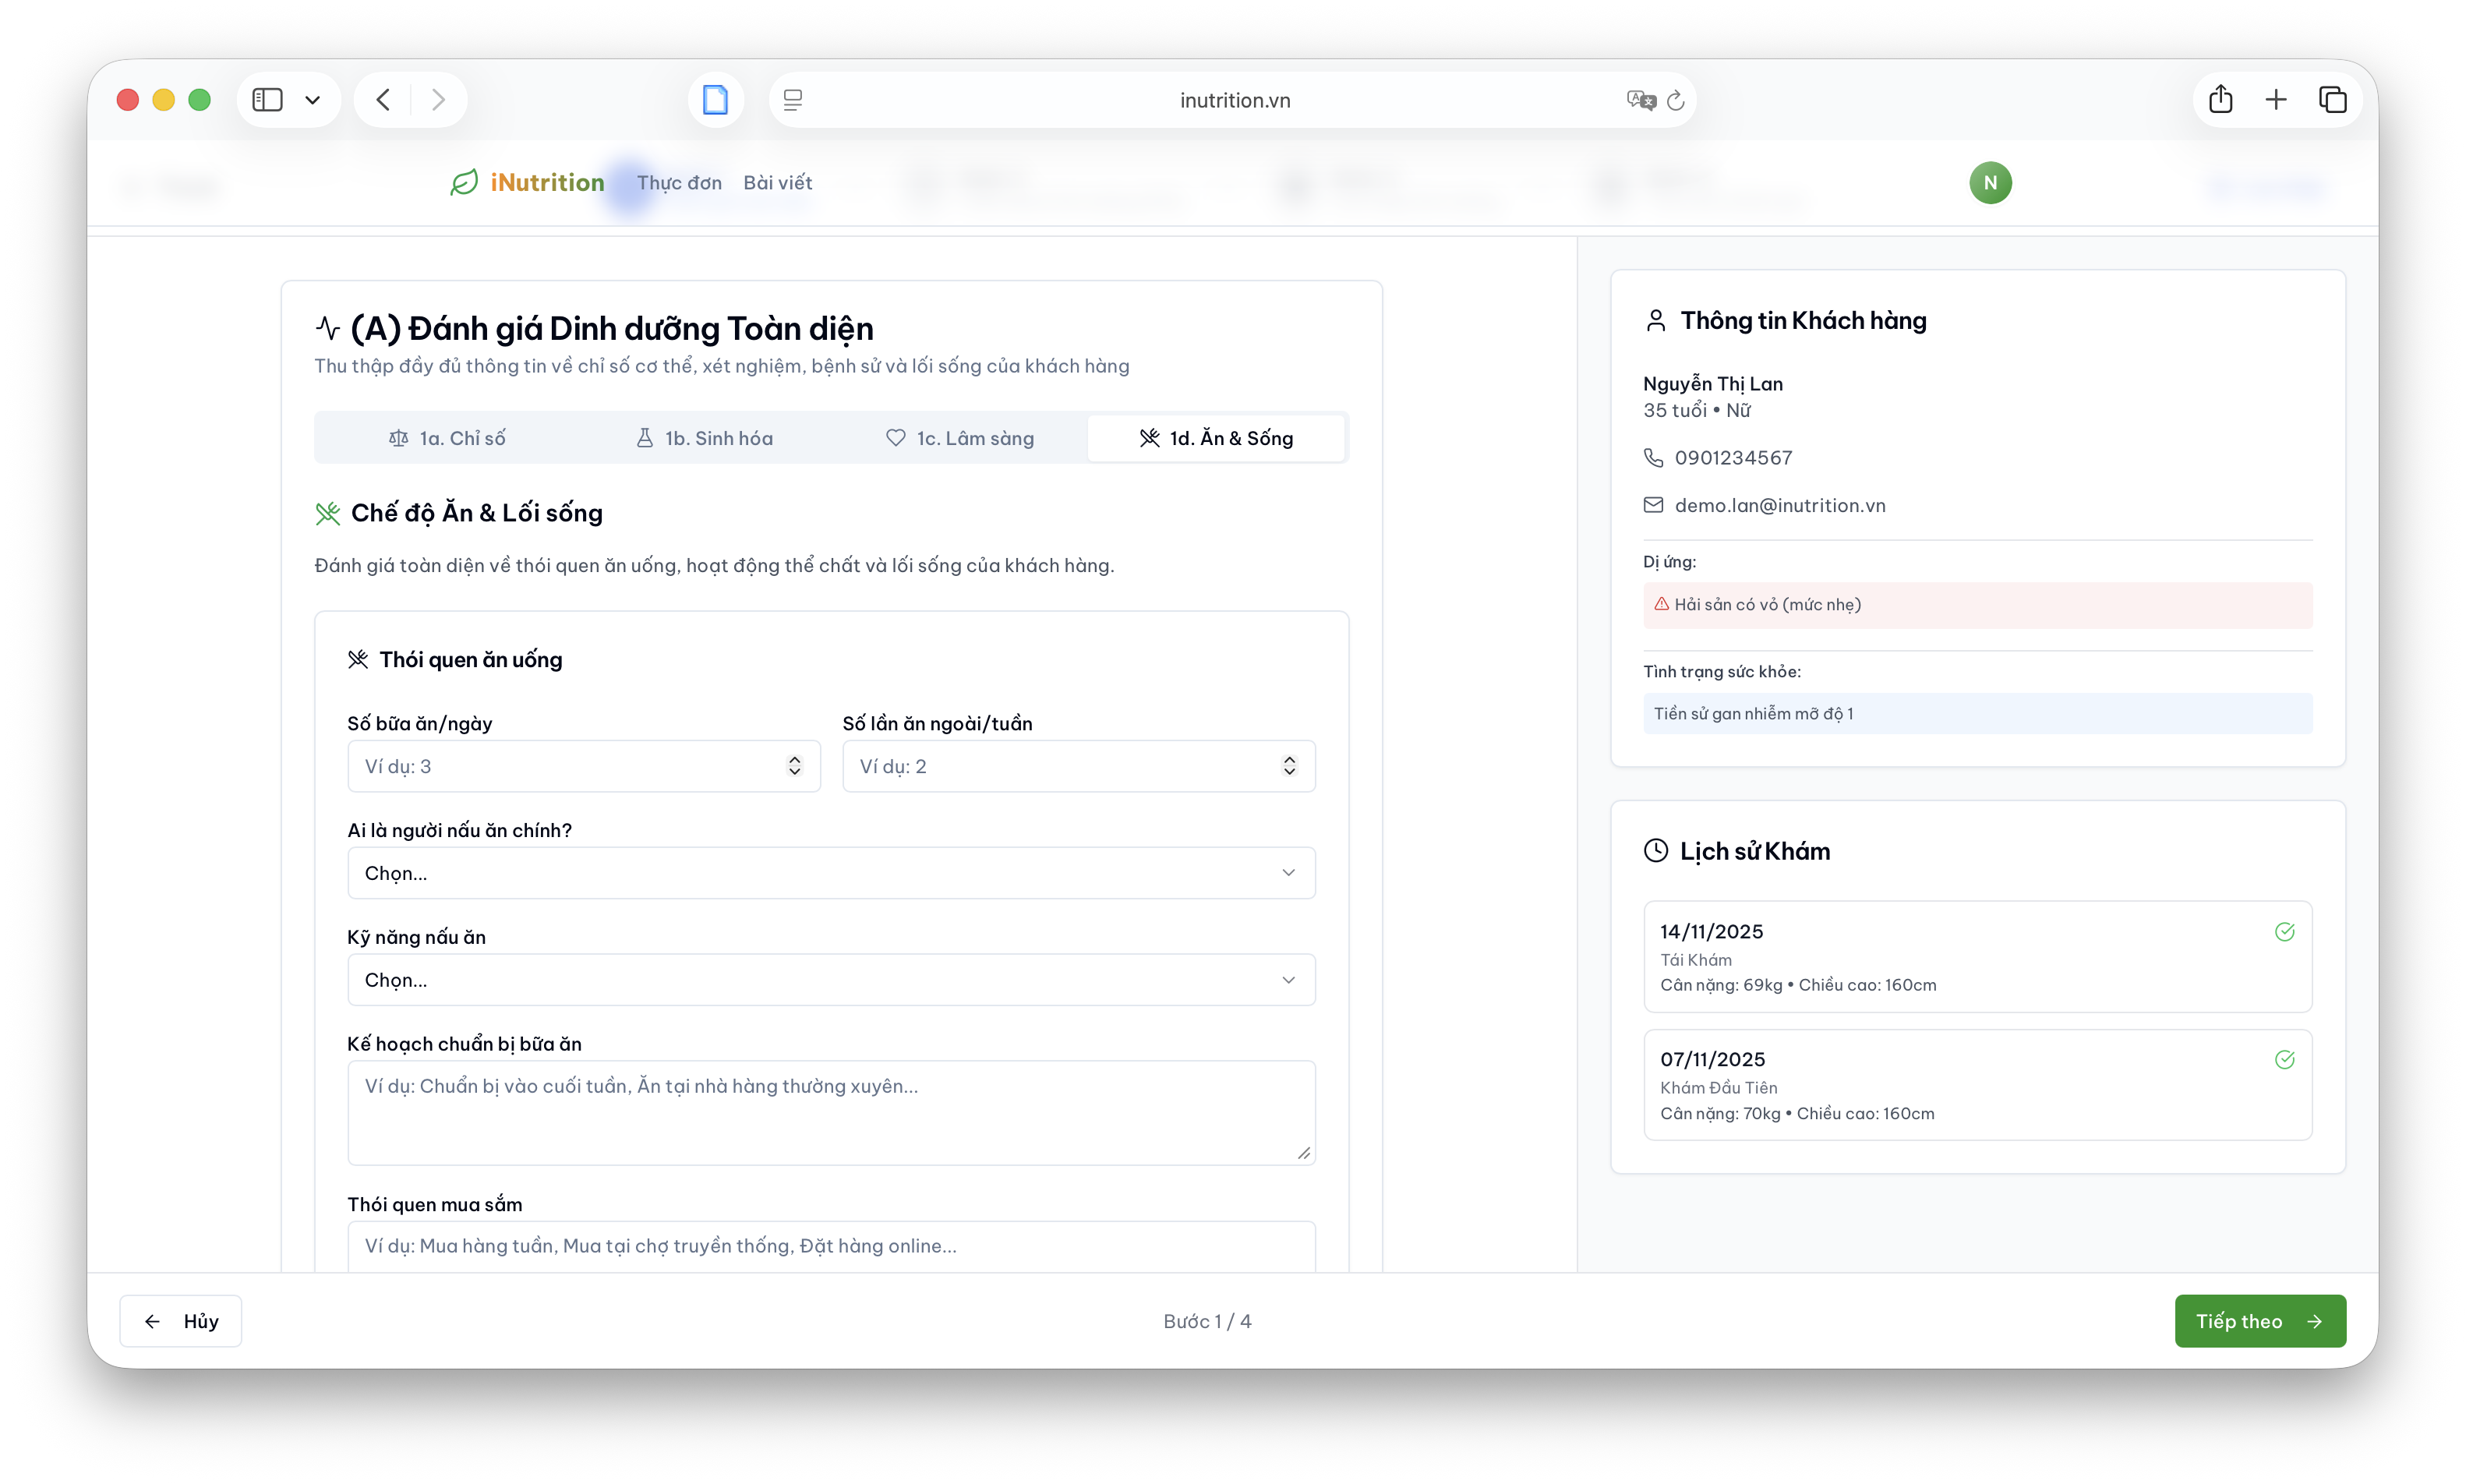Click the user avatar N icon
Screen dimensions: 2466x1484
pos(1989,183)
